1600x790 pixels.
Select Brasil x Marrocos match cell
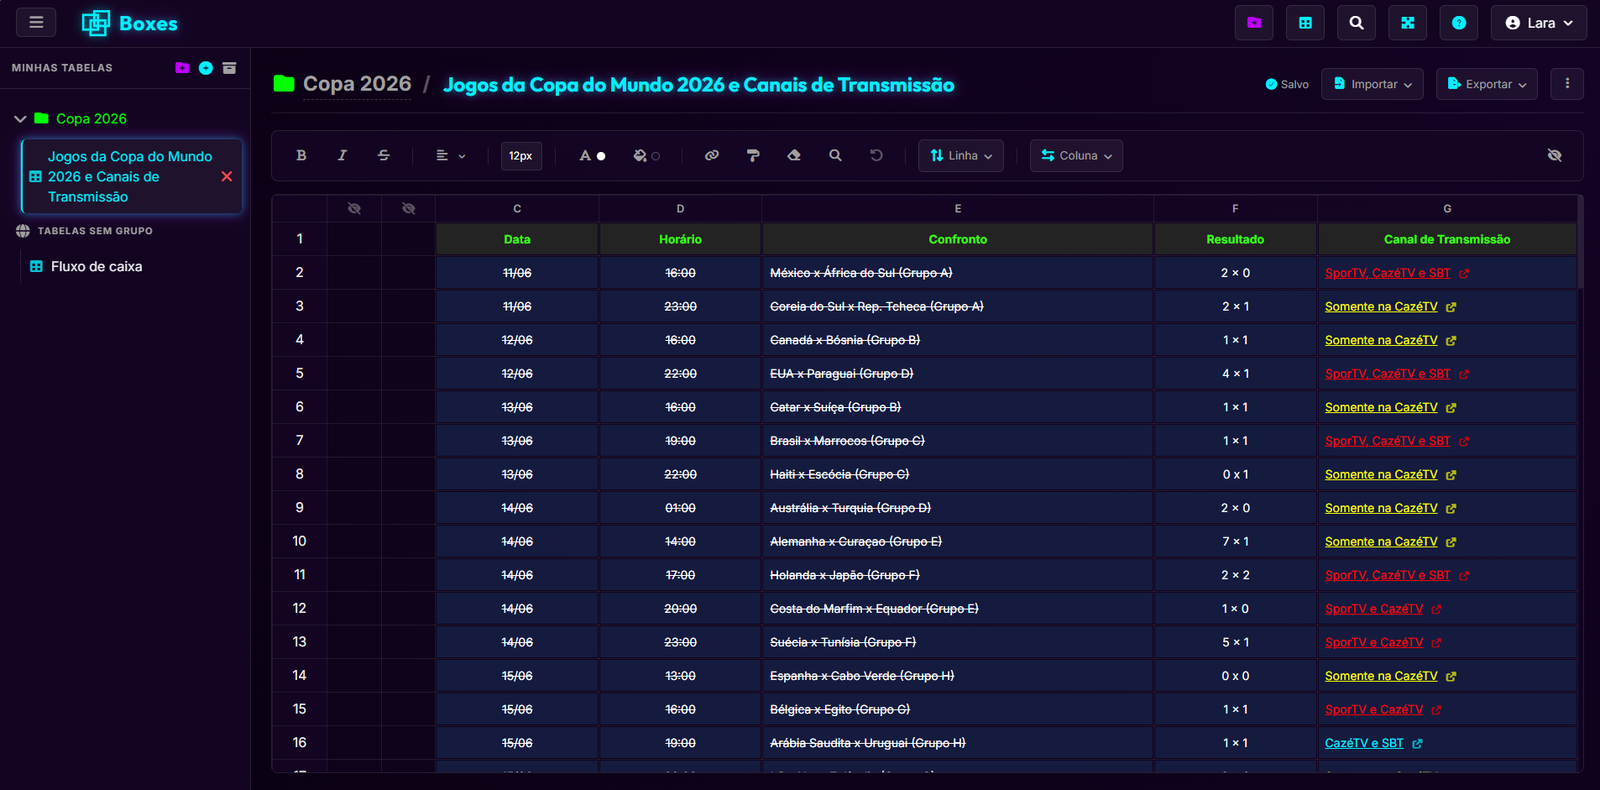pos(958,441)
